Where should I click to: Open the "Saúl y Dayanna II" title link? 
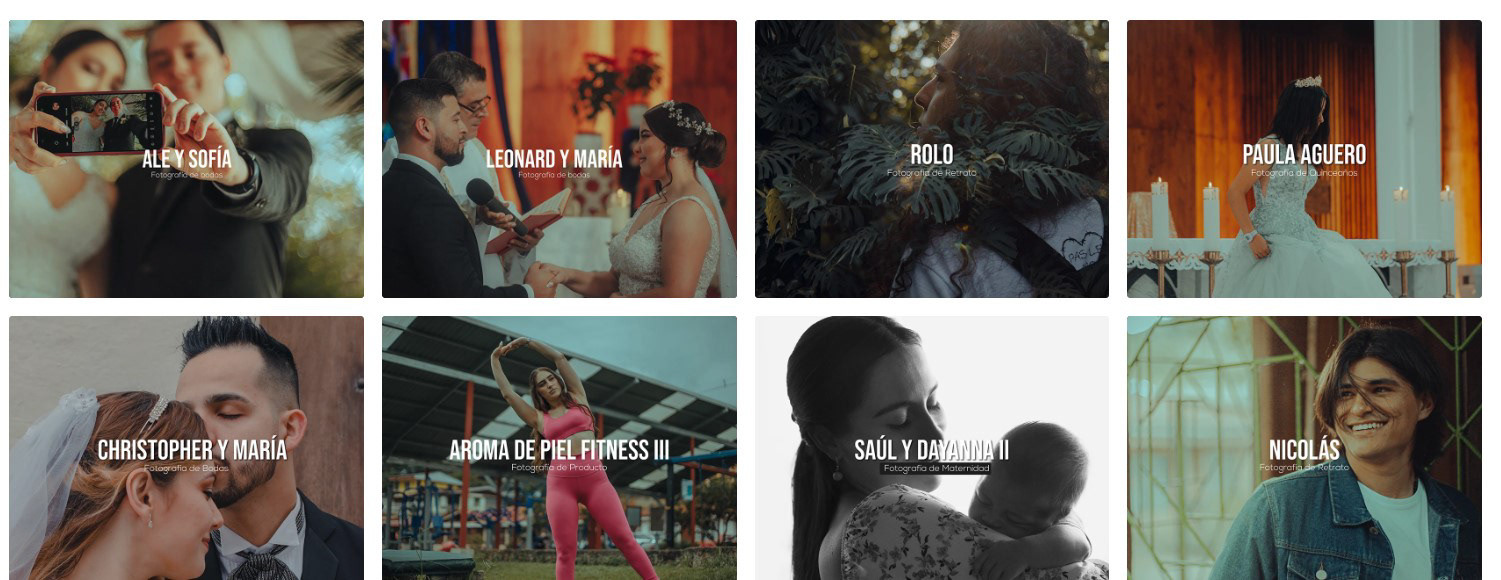coord(931,451)
